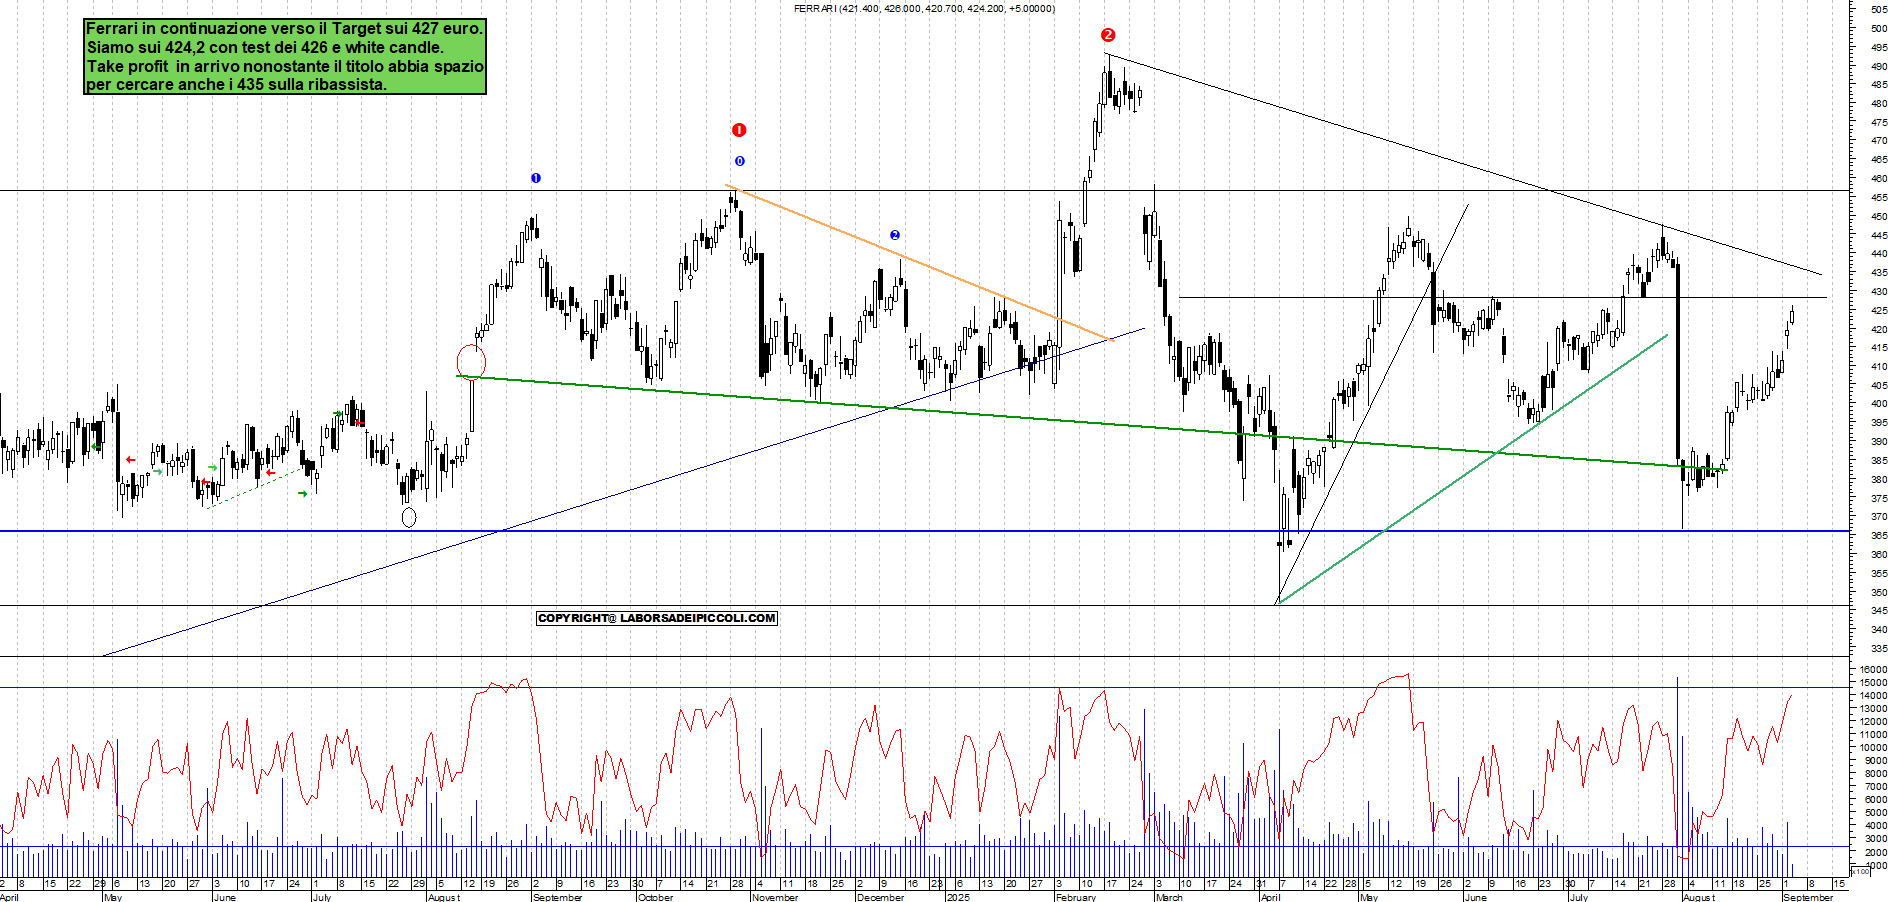Click the 365 price level on the axis
This screenshot has width=1890, height=902.
(1879, 536)
